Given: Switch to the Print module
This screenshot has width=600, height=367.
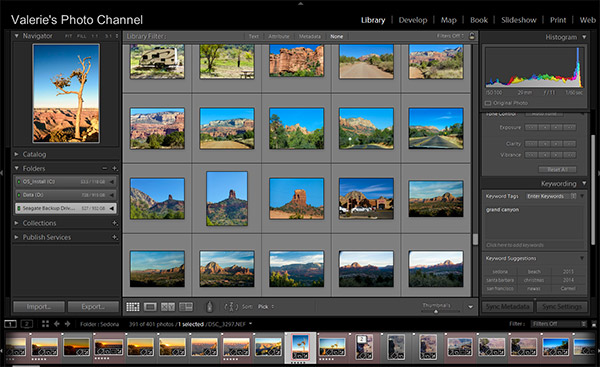Looking at the screenshot, I should [558, 20].
